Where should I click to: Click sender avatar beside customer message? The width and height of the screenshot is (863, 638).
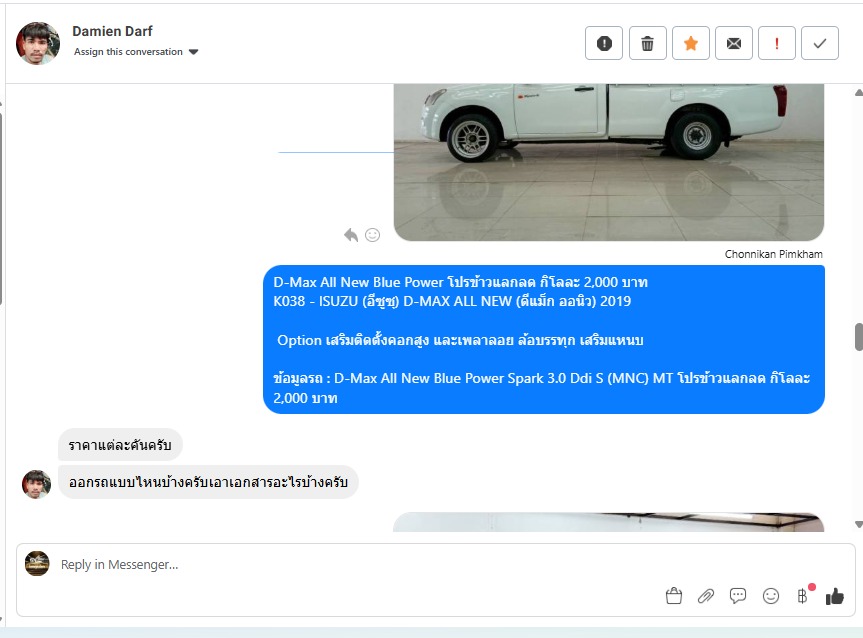tap(36, 484)
